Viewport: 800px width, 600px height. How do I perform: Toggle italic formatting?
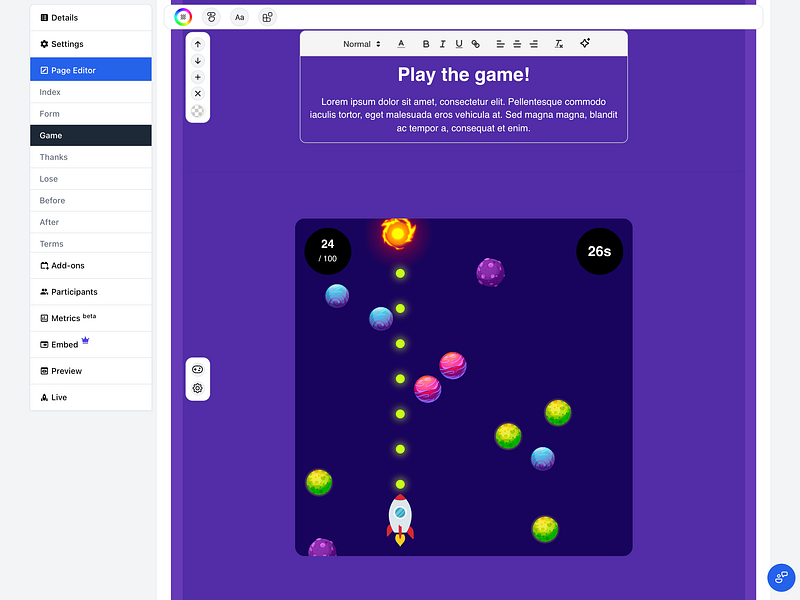(x=442, y=44)
